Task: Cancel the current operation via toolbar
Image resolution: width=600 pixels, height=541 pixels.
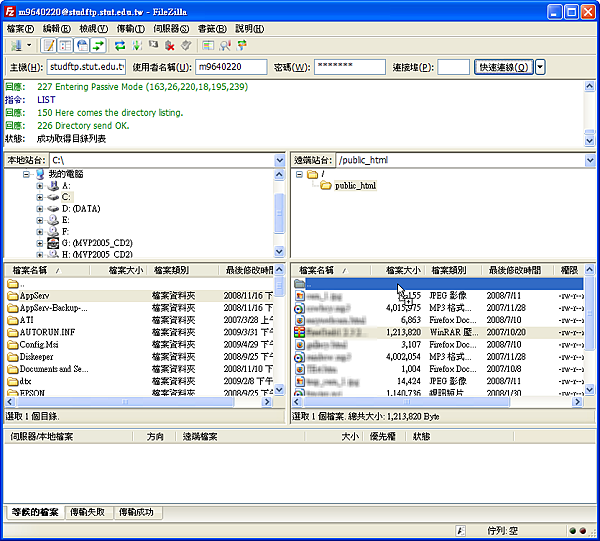Action: click(153, 46)
